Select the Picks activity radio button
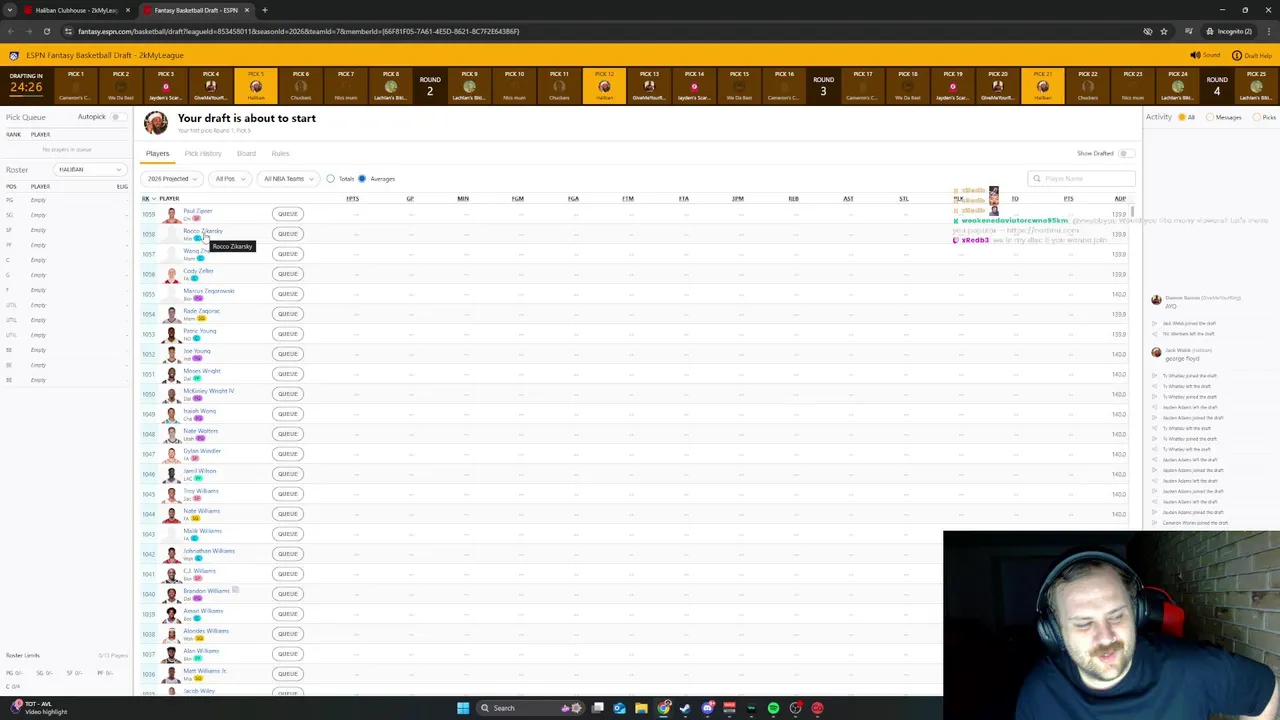The height and width of the screenshot is (720, 1280). (x=1257, y=117)
